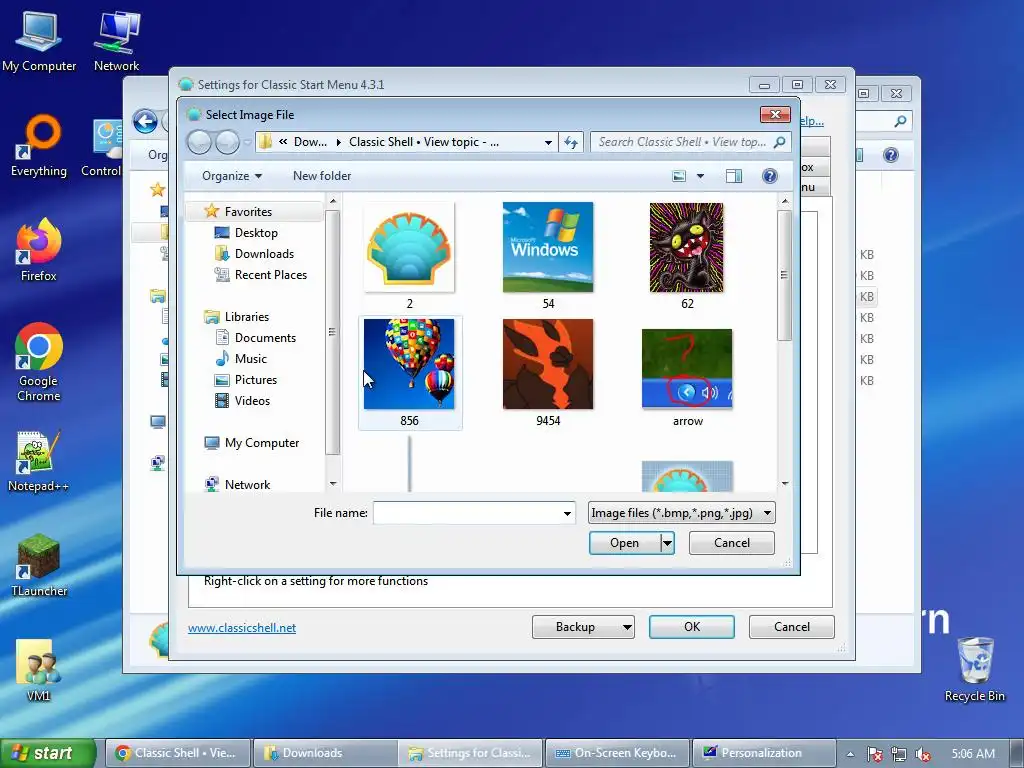The height and width of the screenshot is (768, 1024).
Task: Click the Open button
Action: pyautogui.click(x=624, y=543)
